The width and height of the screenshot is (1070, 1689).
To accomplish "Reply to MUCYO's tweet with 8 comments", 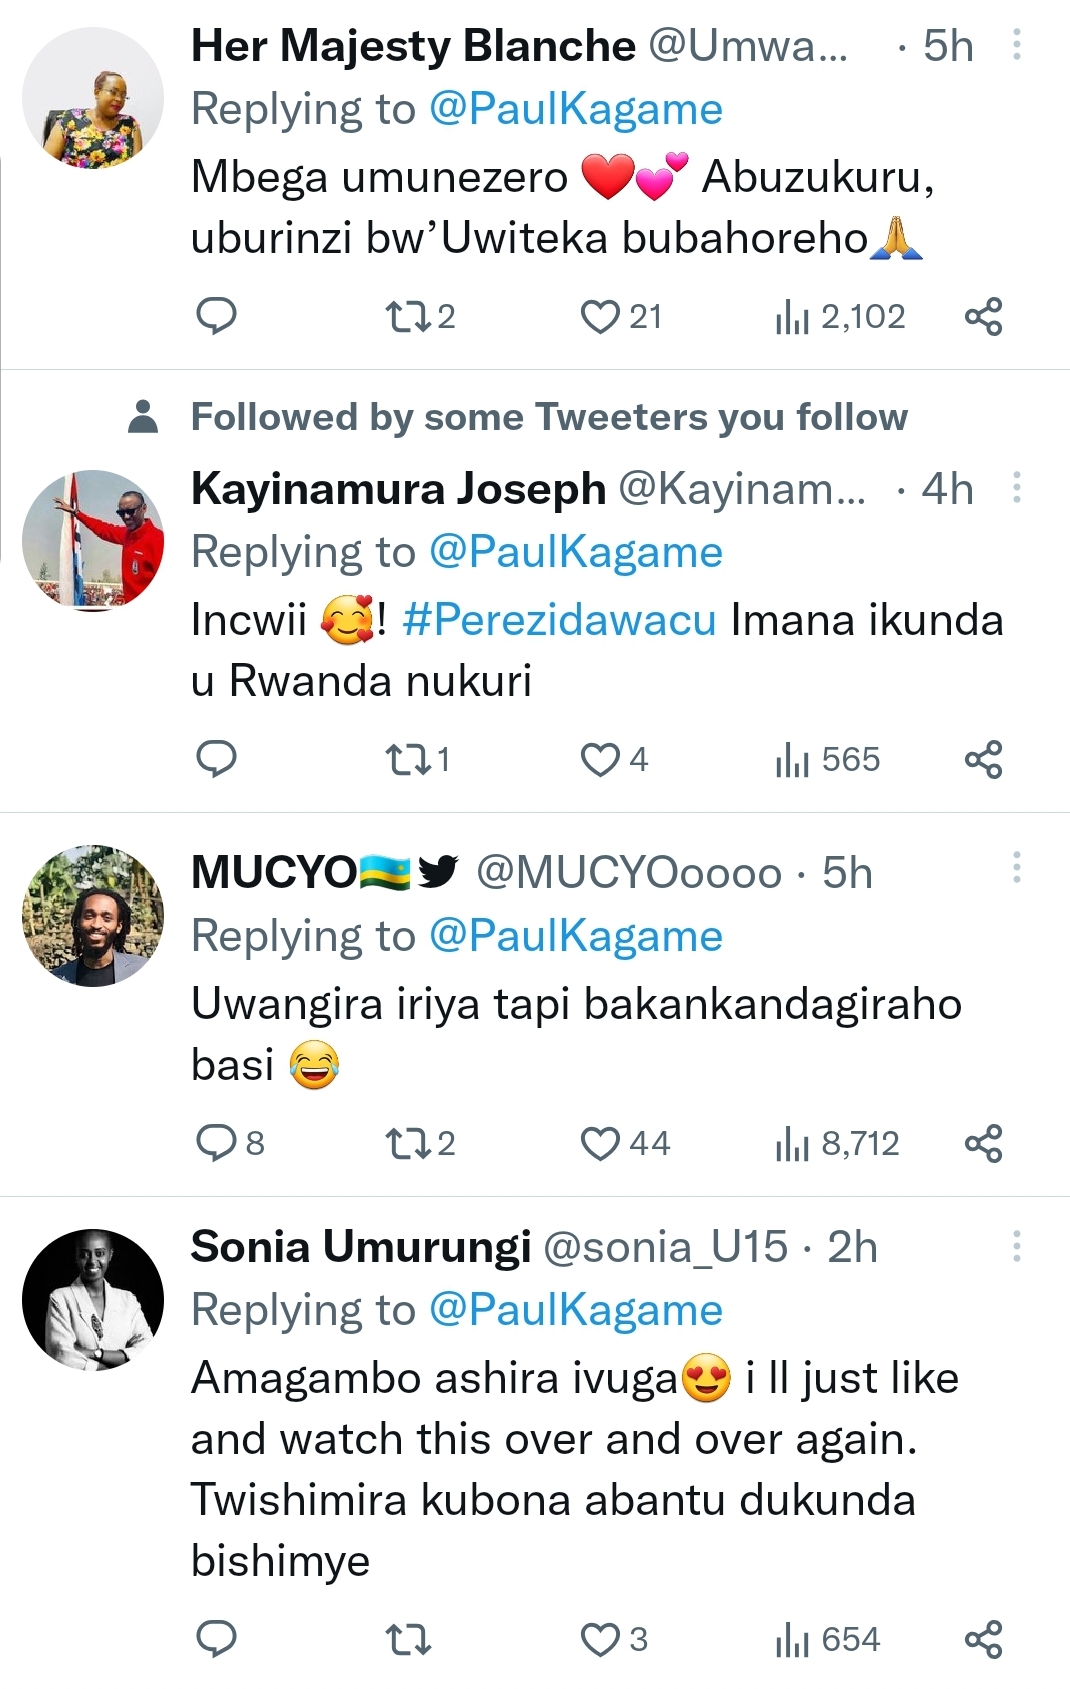I will click(x=216, y=1143).
